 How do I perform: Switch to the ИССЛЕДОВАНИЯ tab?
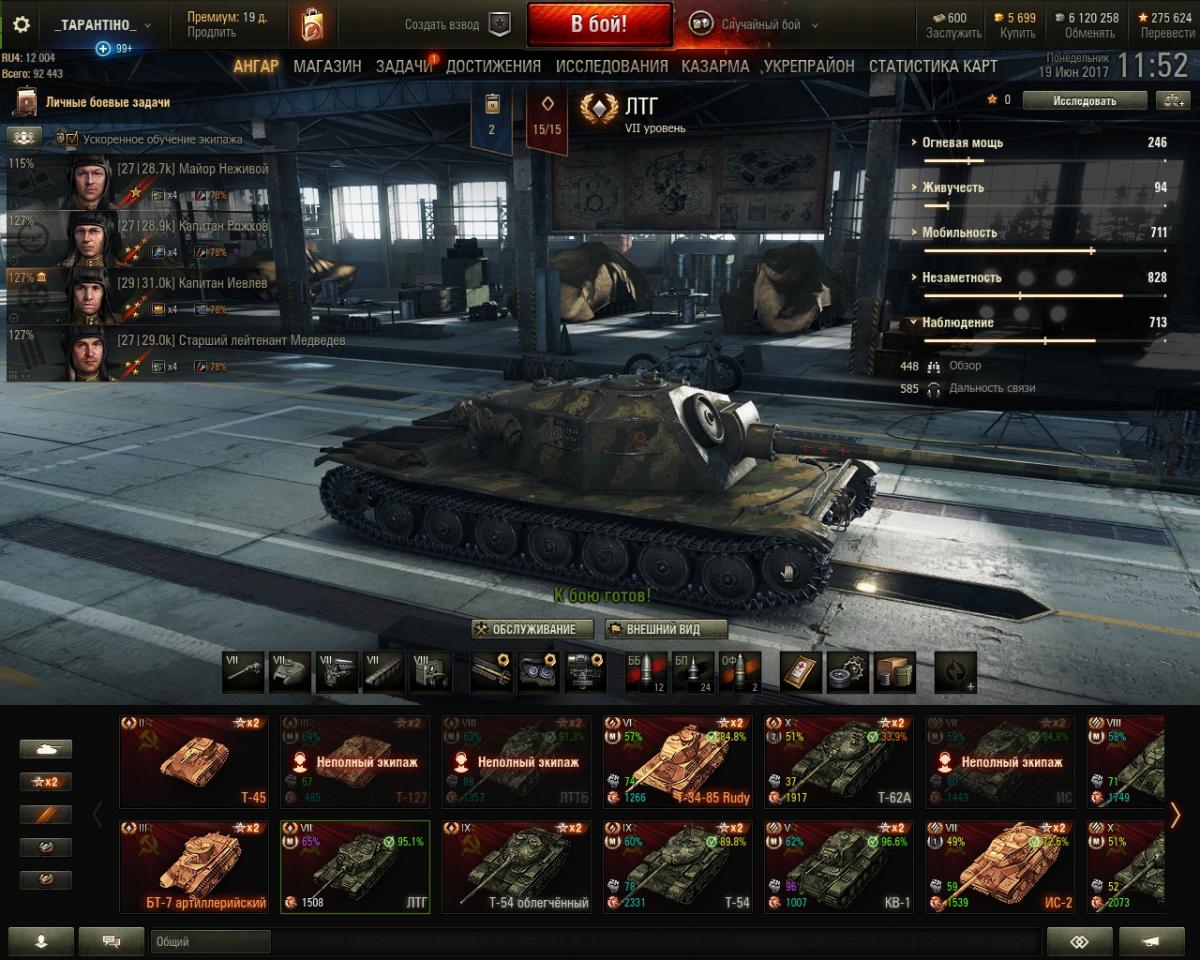click(612, 66)
